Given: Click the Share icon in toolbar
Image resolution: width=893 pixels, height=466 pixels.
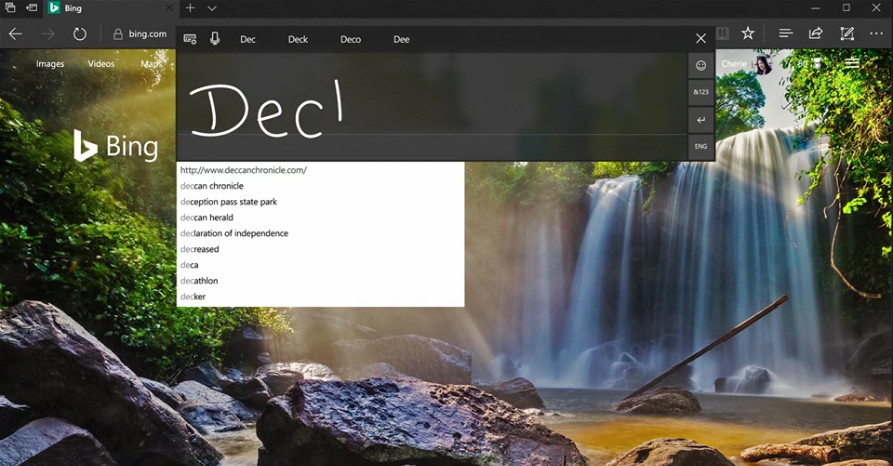Looking at the screenshot, I should (816, 34).
